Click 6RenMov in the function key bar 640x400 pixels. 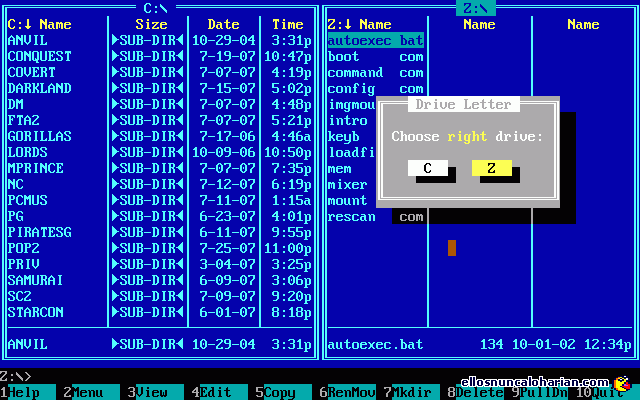(x=342, y=393)
